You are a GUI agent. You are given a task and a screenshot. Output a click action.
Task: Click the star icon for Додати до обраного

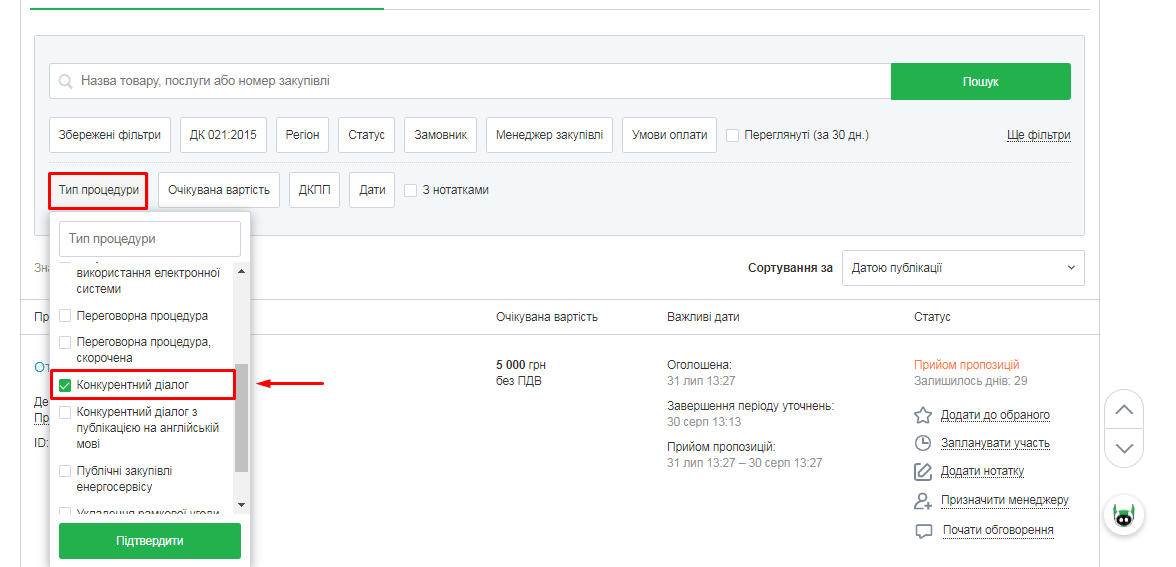point(923,415)
